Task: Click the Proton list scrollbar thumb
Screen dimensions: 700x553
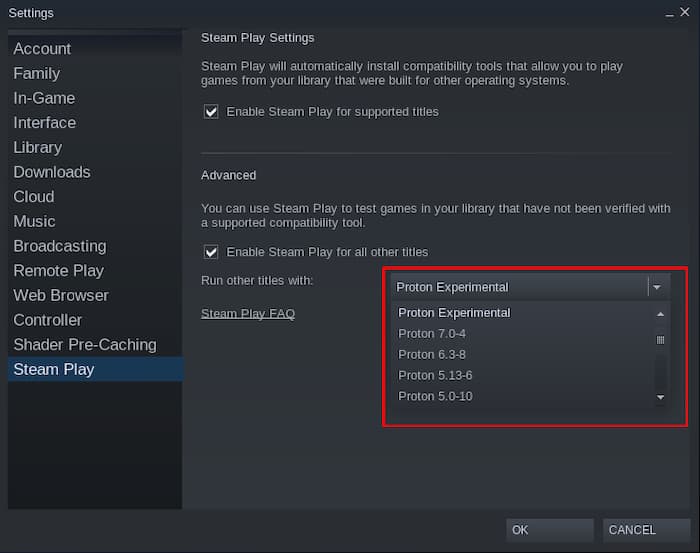Action: click(660, 340)
